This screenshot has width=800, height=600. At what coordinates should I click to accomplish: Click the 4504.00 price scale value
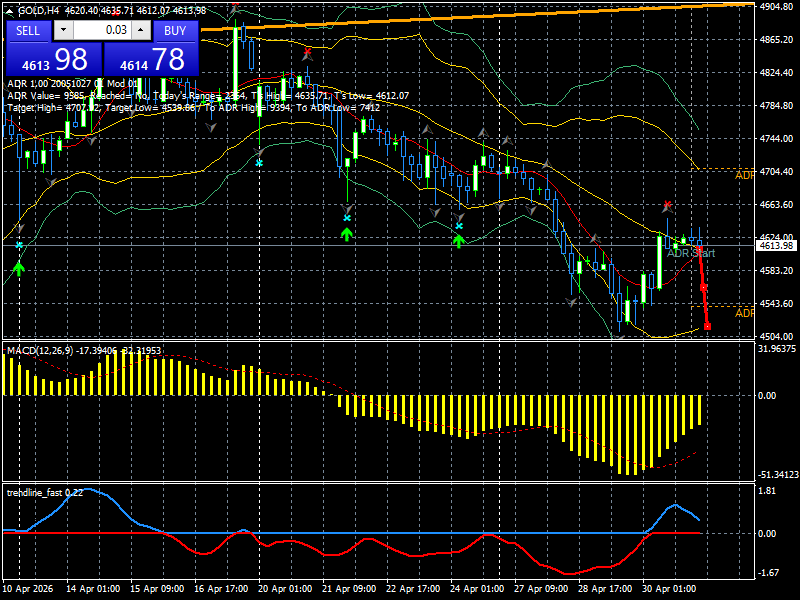click(x=776, y=337)
